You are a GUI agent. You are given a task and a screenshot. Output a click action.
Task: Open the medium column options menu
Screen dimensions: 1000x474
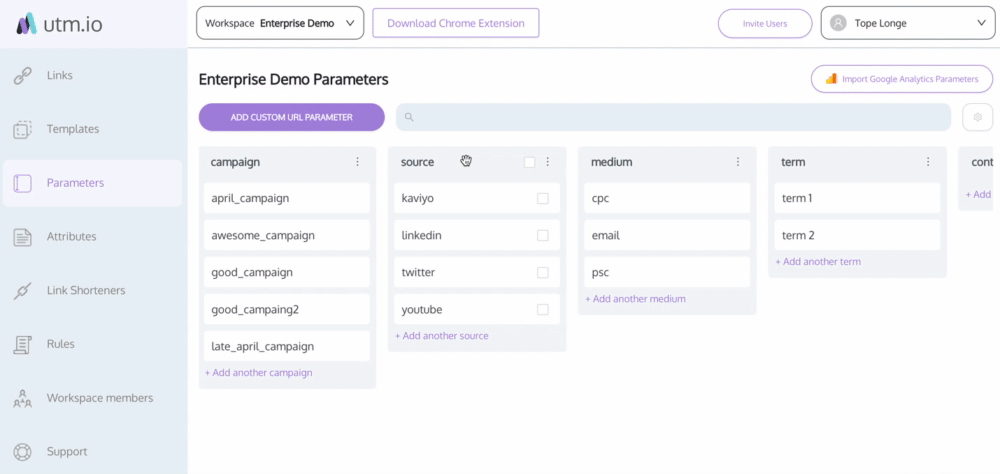point(738,162)
